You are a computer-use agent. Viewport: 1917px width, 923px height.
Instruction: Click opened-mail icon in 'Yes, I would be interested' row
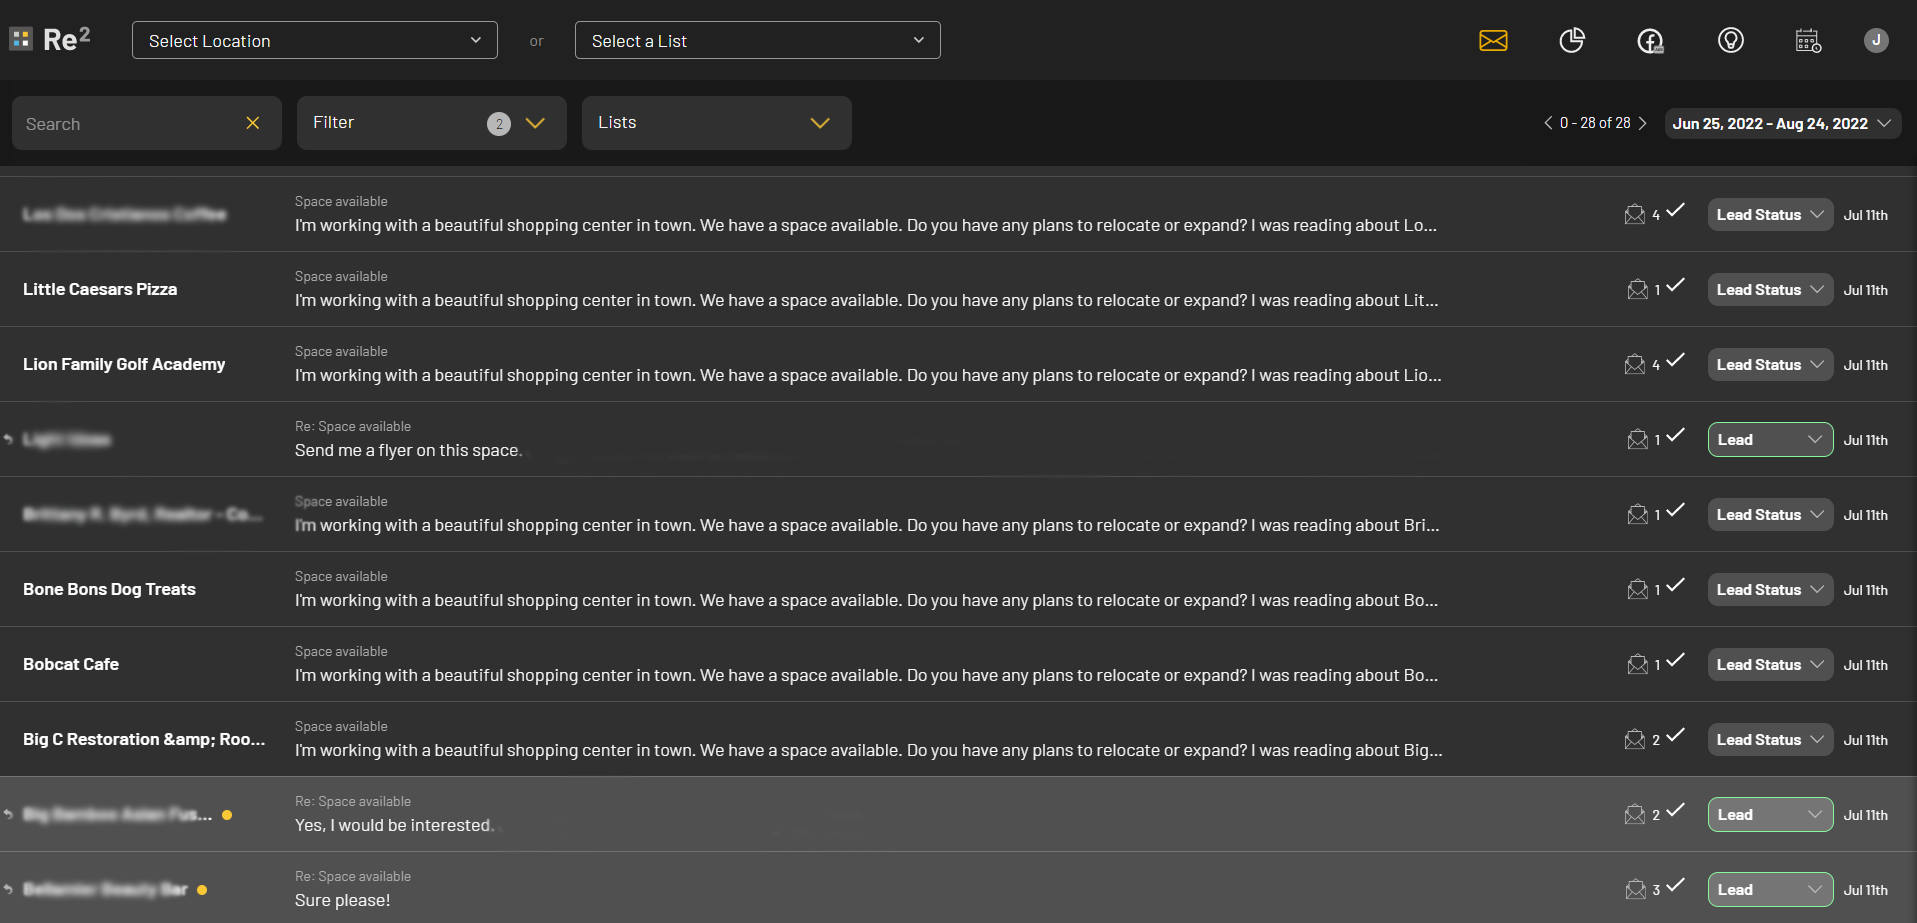[x=1635, y=815]
